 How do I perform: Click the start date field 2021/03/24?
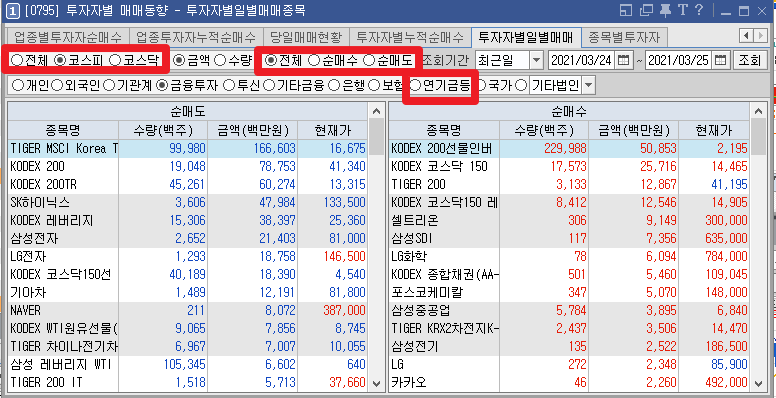582,60
